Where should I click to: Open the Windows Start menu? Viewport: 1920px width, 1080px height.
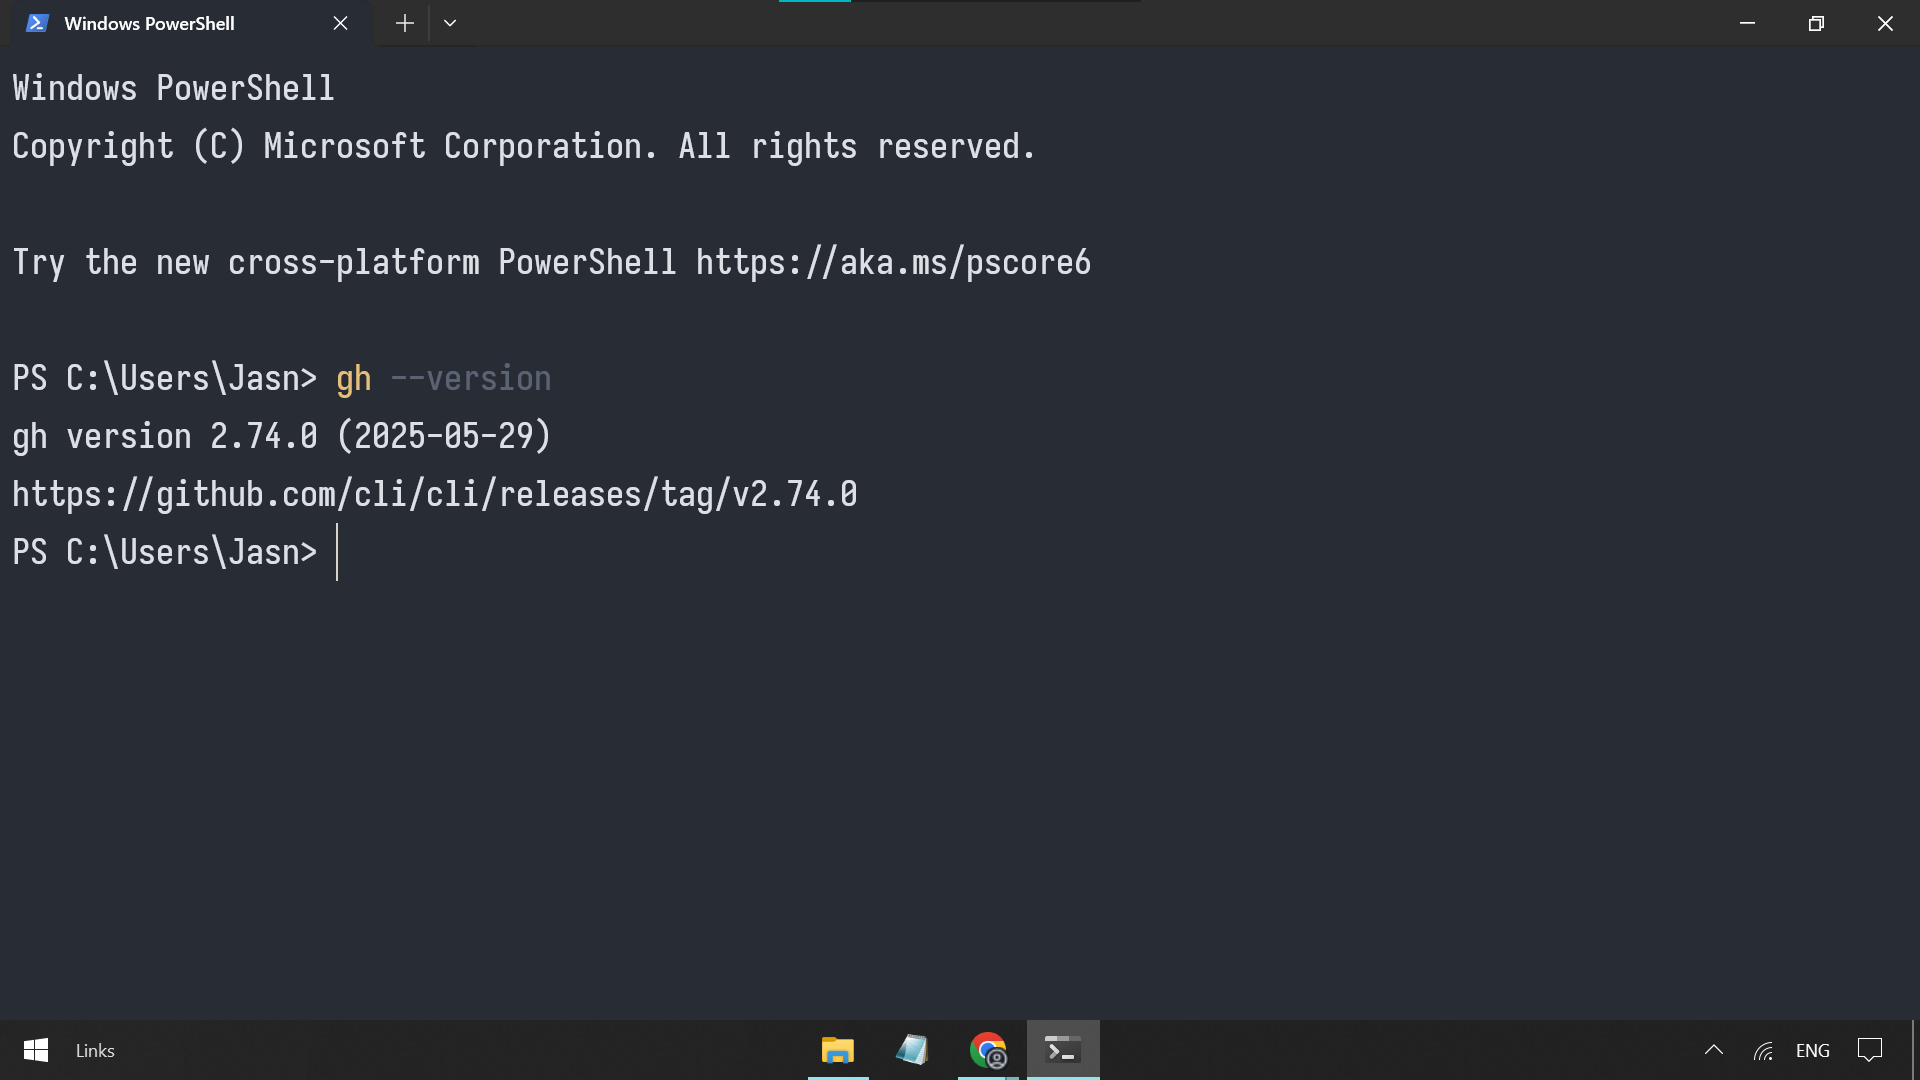point(36,1050)
